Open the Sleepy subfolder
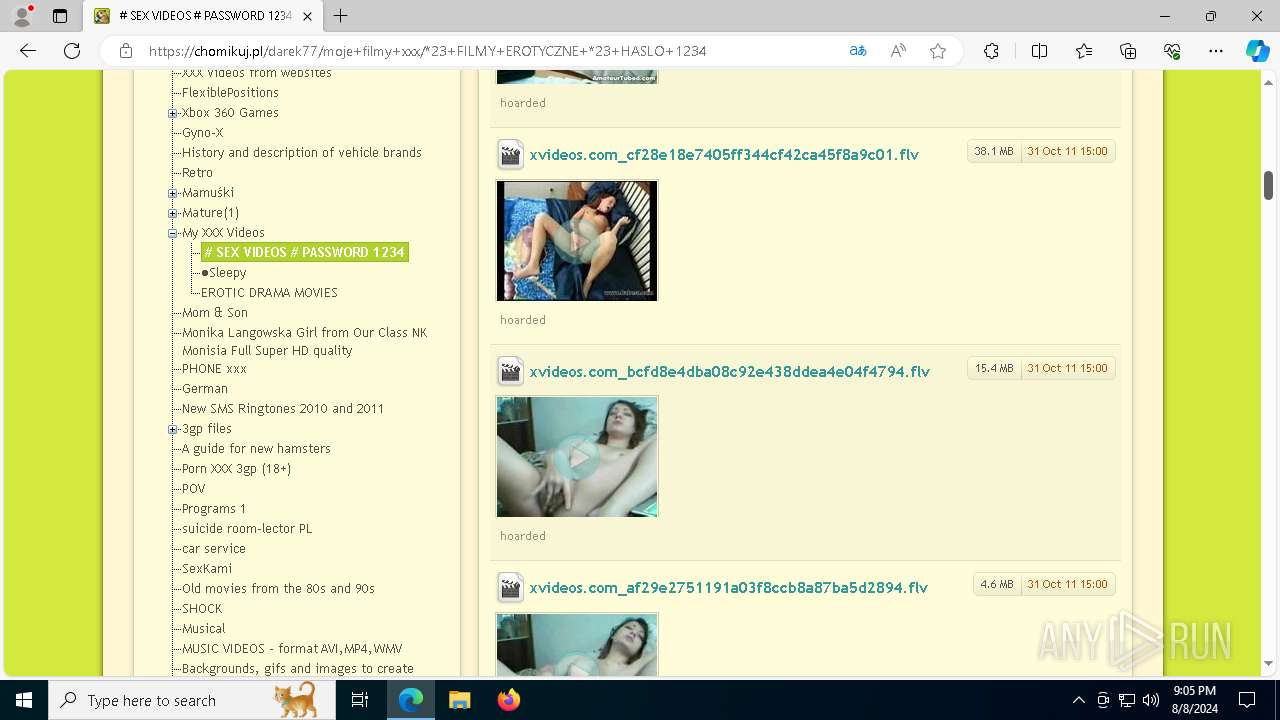Viewport: 1280px width, 720px height. [228, 273]
